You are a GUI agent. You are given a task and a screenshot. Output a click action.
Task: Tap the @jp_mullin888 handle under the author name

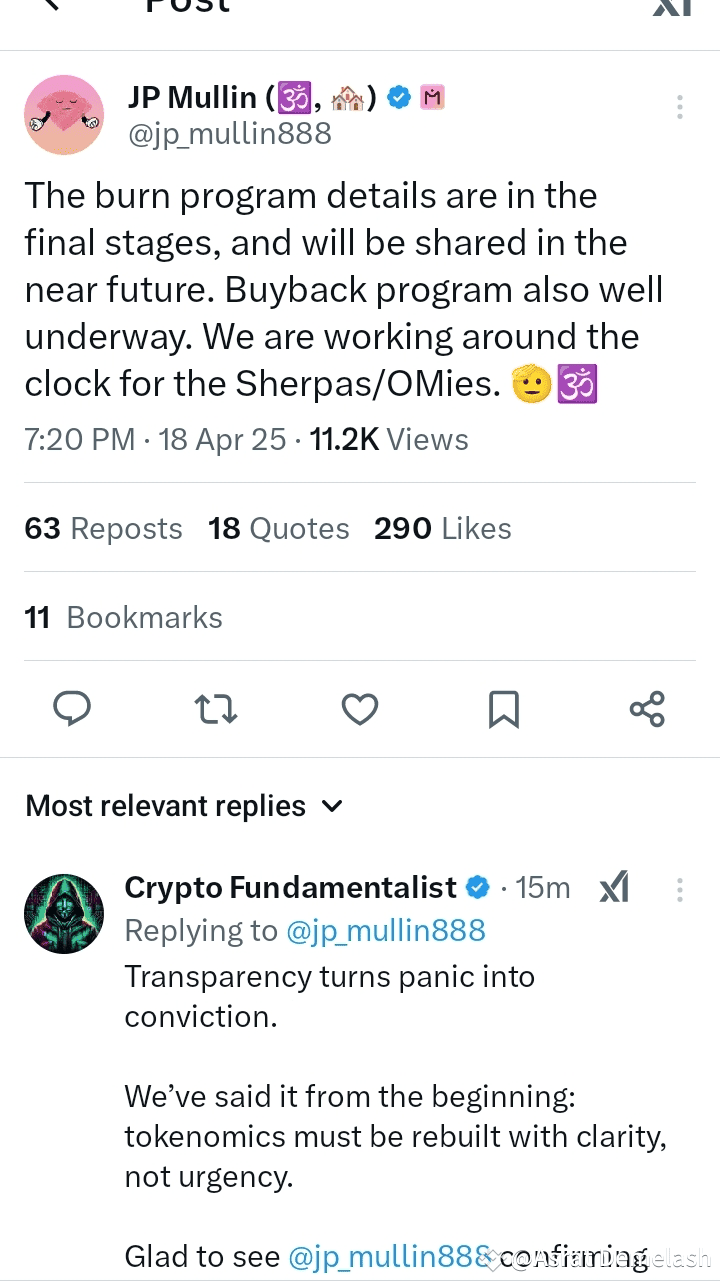(230, 134)
